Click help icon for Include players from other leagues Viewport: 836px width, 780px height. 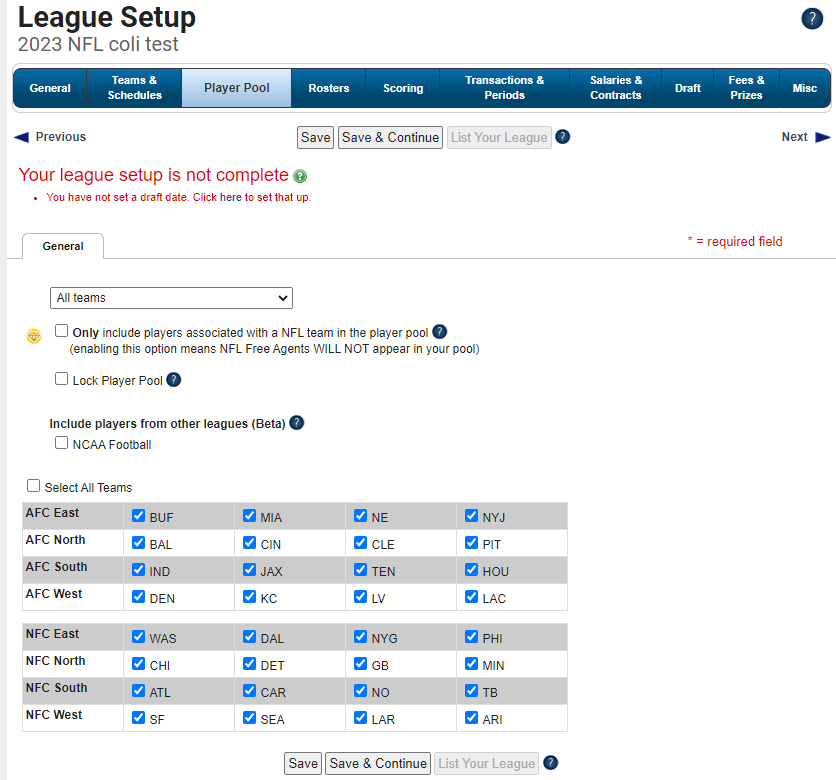click(296, 423)
